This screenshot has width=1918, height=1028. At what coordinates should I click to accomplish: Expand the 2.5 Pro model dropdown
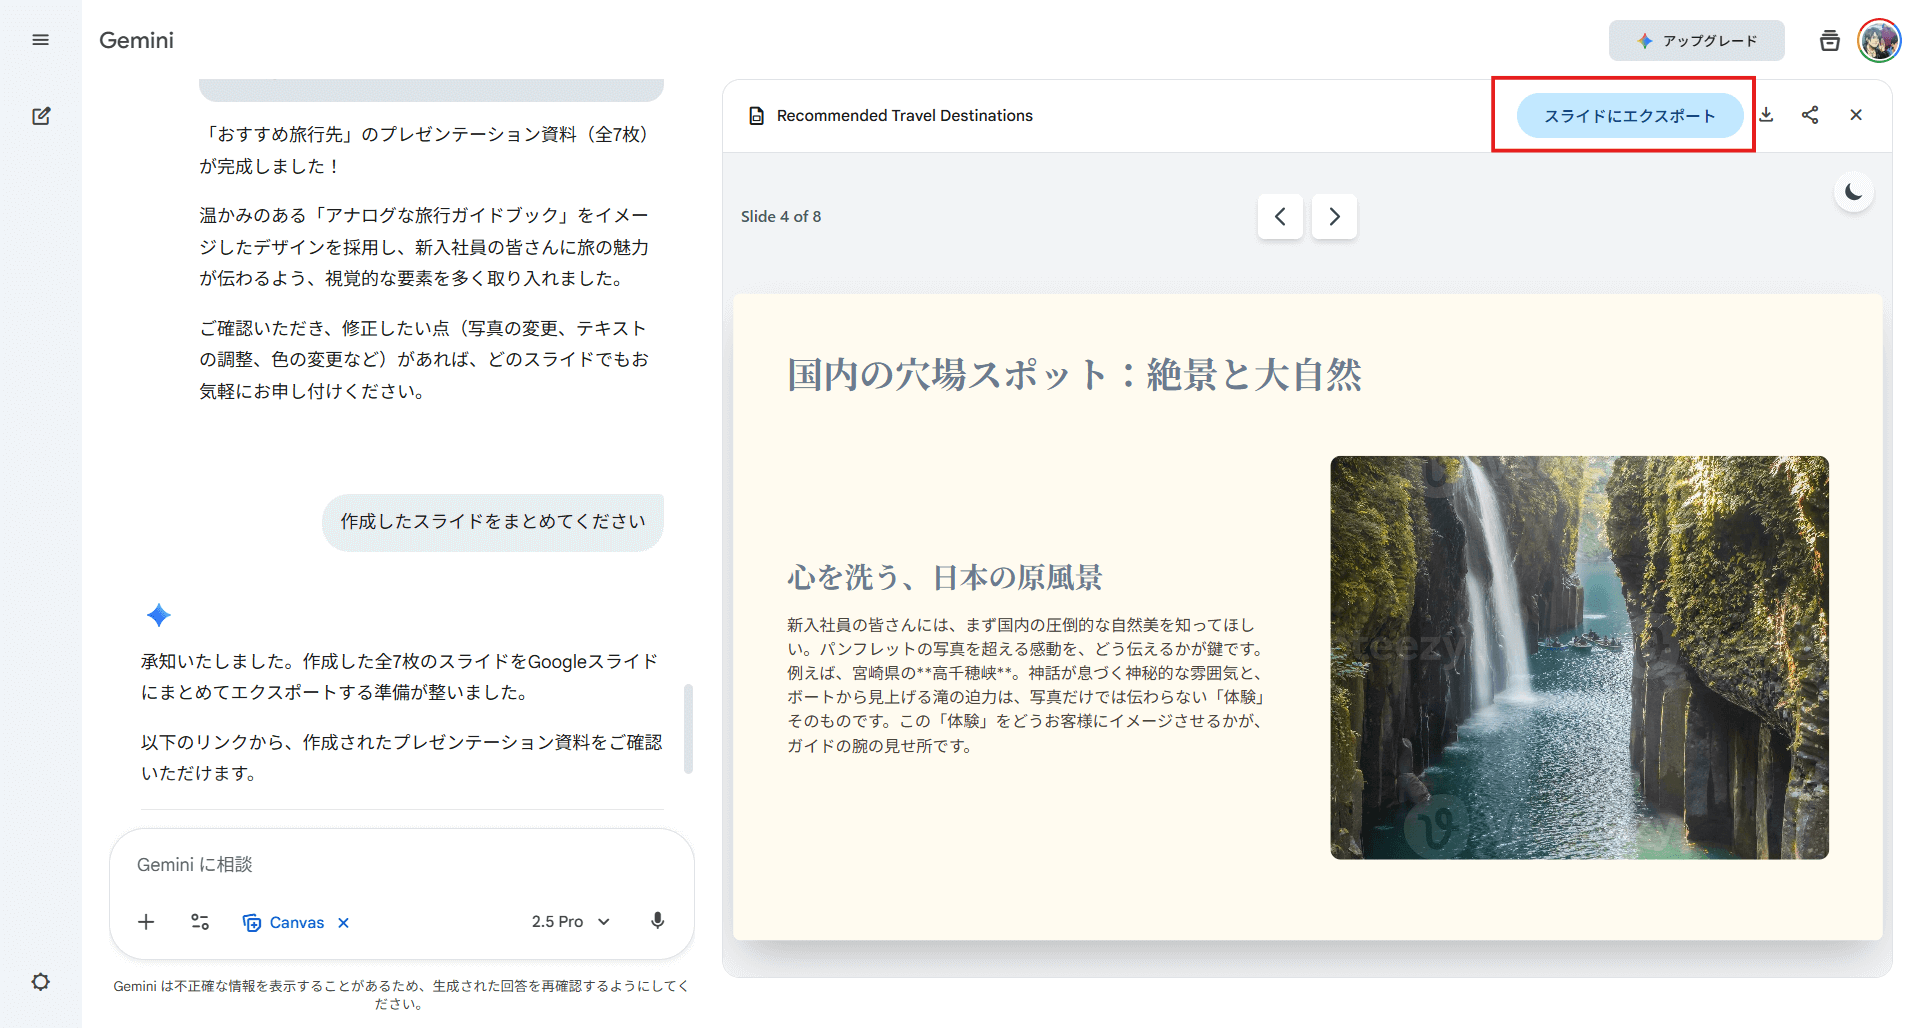pyautogui.click(x=570, y=922)
